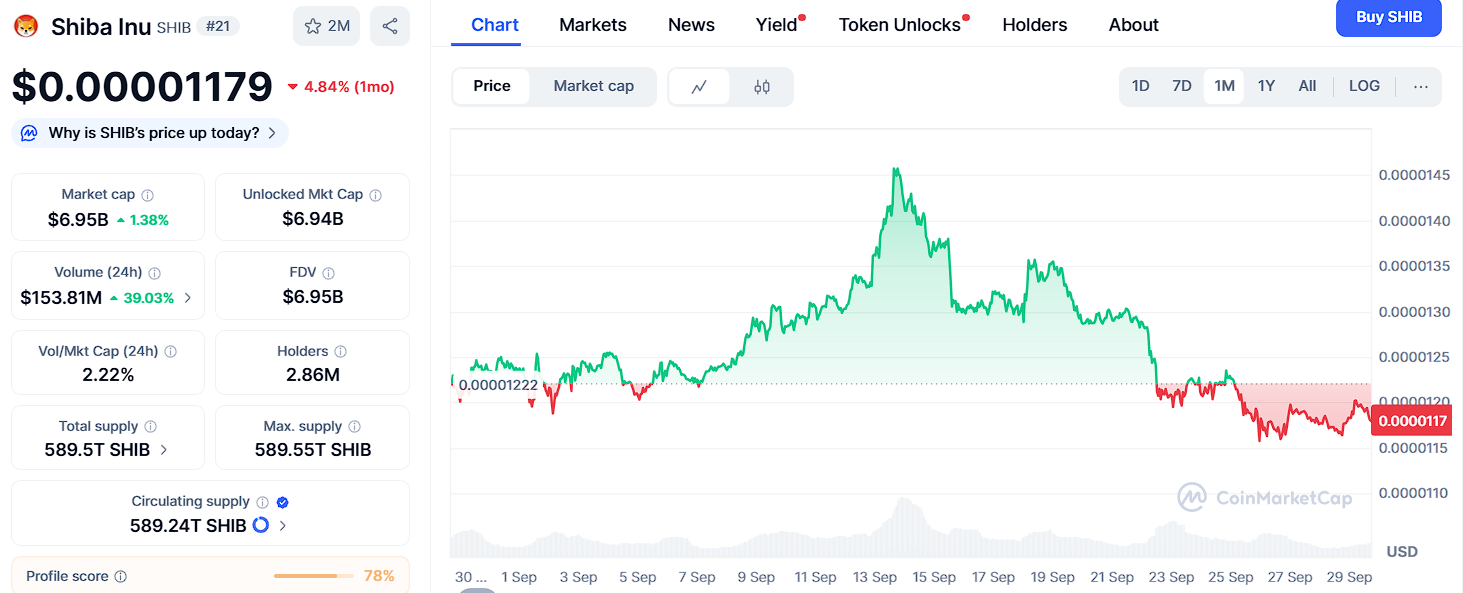Click the verified badge by Circulating supply
Screen dimensions: 1463x593
coord(282,502)
